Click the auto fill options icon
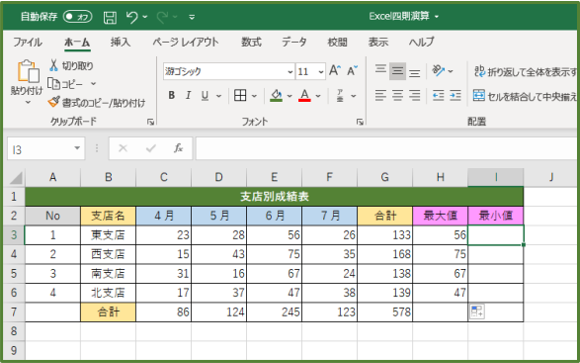This screenshot has width=580, height=363. pos(477,311)
